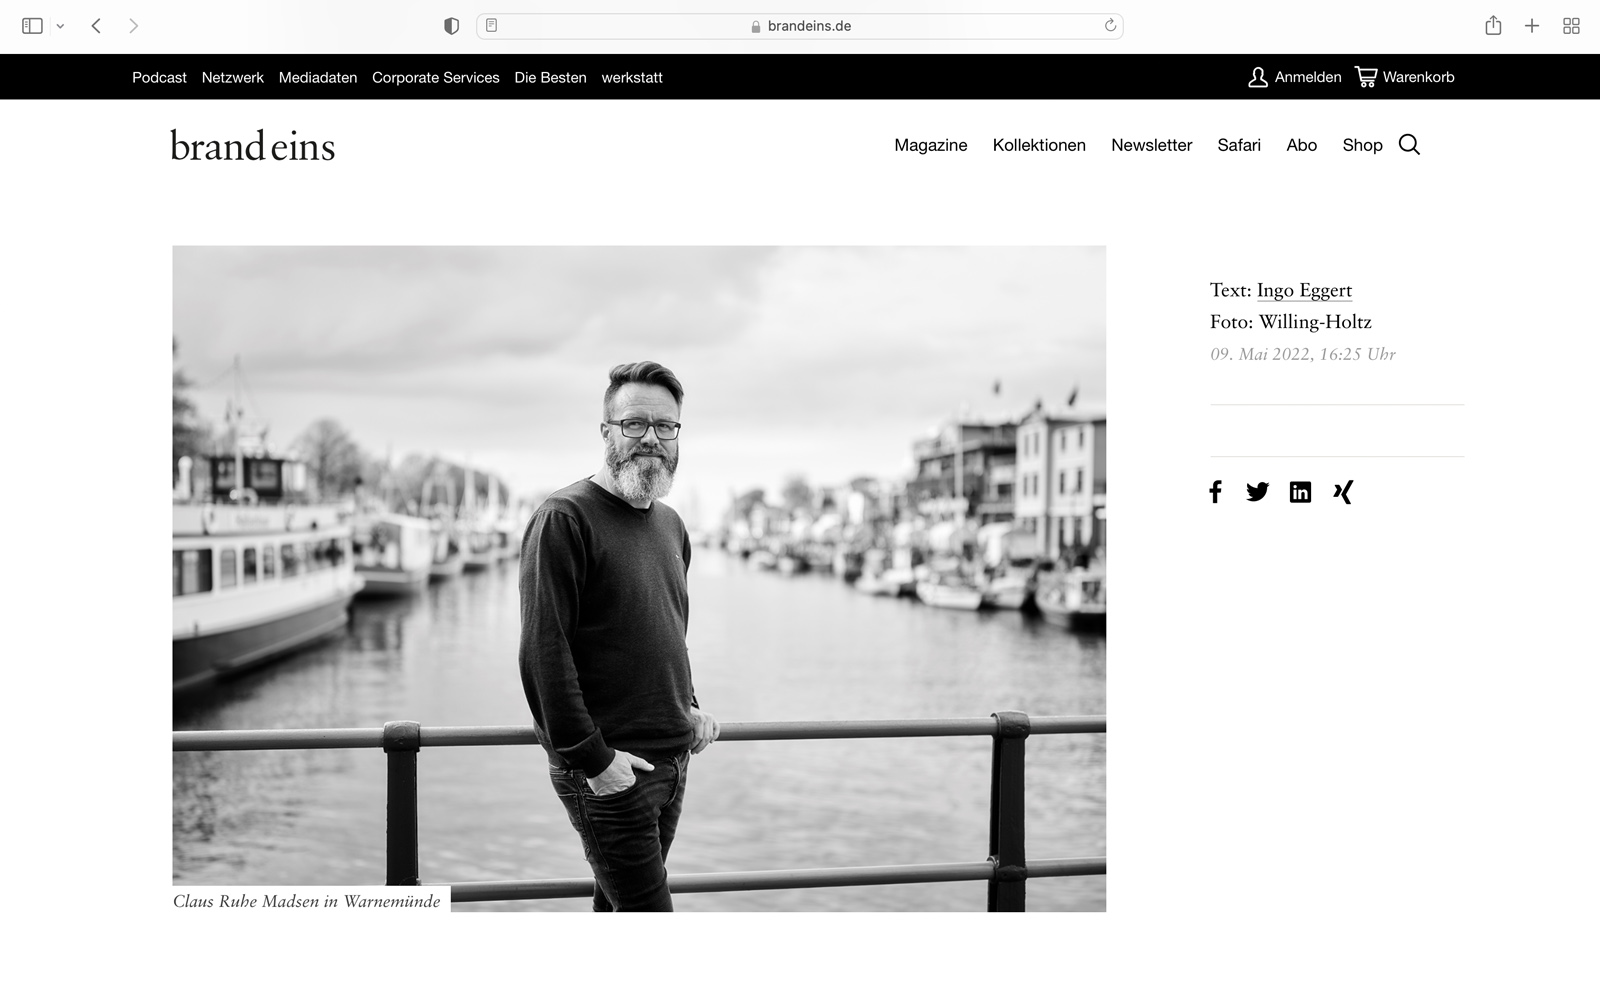Open the werkstatt link
This screenshot has height=999, width=1600.
[x=632, y=77]
